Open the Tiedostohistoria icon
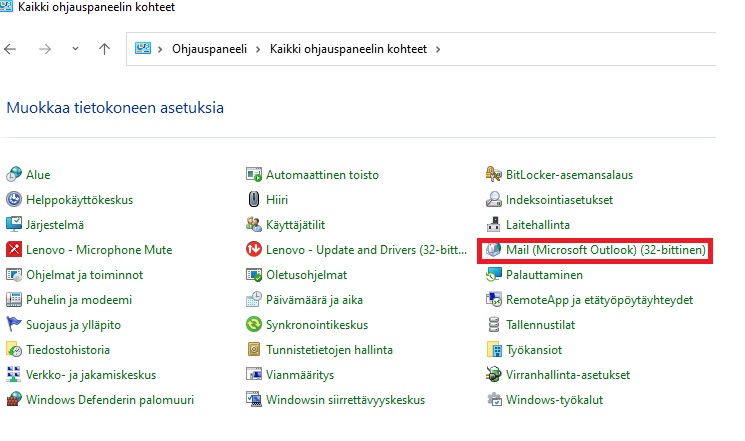Viewport: 745px width, 441px height. click(x=14, y=350)
